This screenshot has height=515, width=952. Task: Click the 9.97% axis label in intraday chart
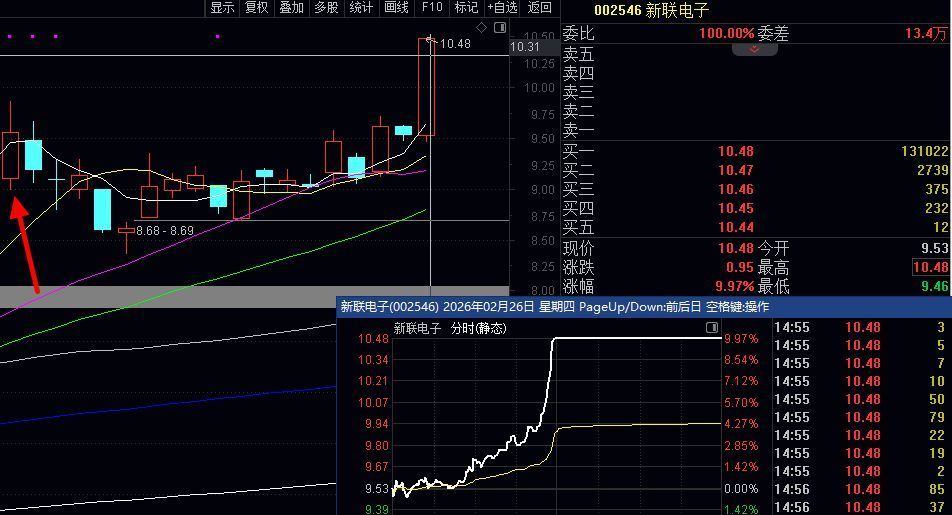pos(741,339)
